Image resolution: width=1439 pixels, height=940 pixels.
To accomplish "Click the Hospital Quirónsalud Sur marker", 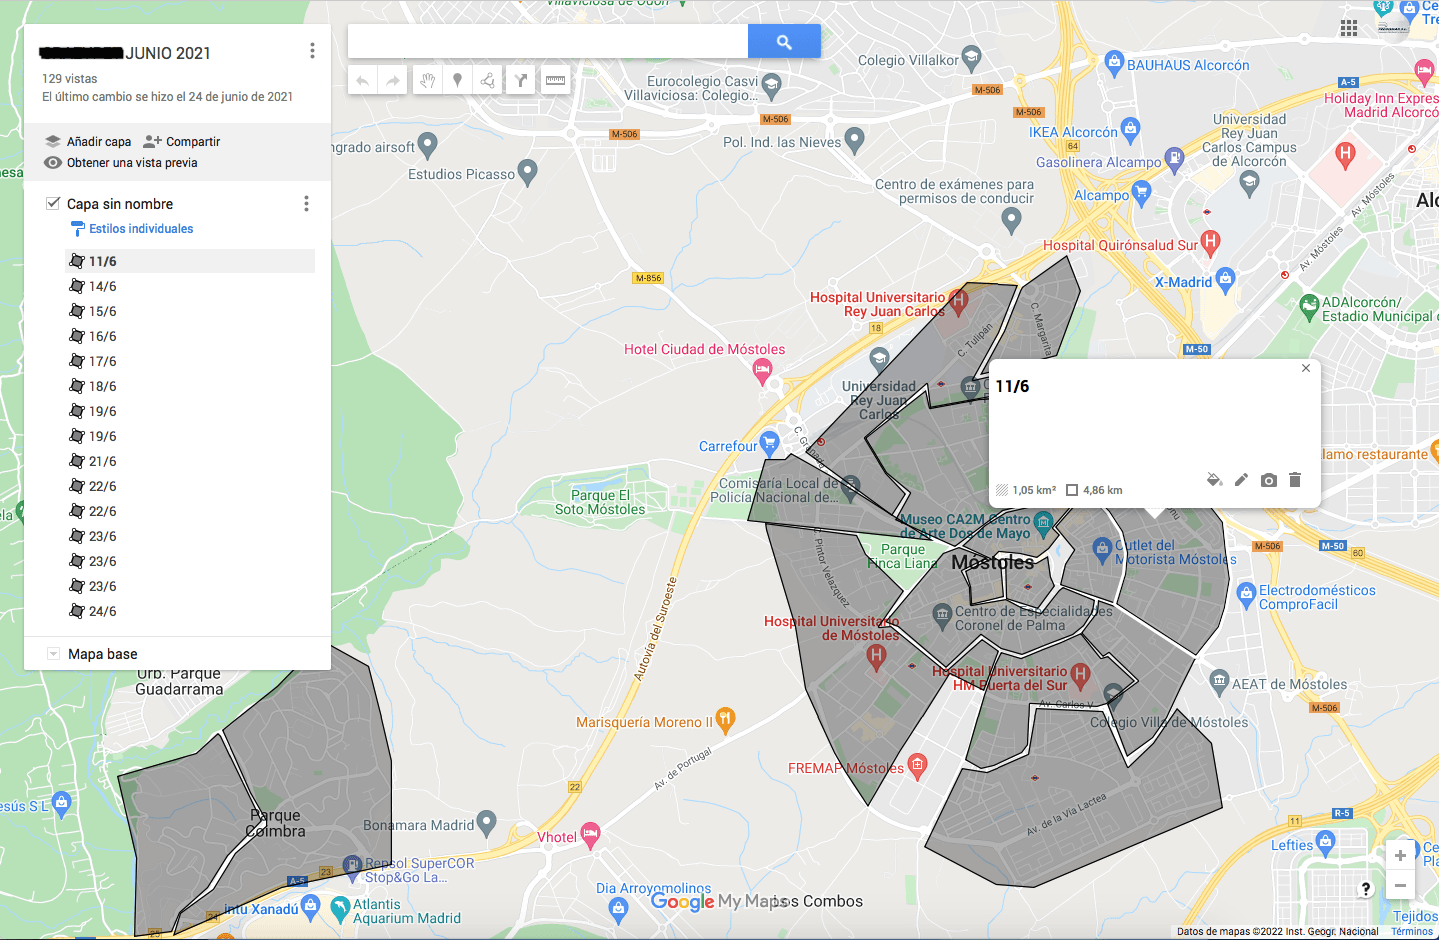I will [1211, 241].
